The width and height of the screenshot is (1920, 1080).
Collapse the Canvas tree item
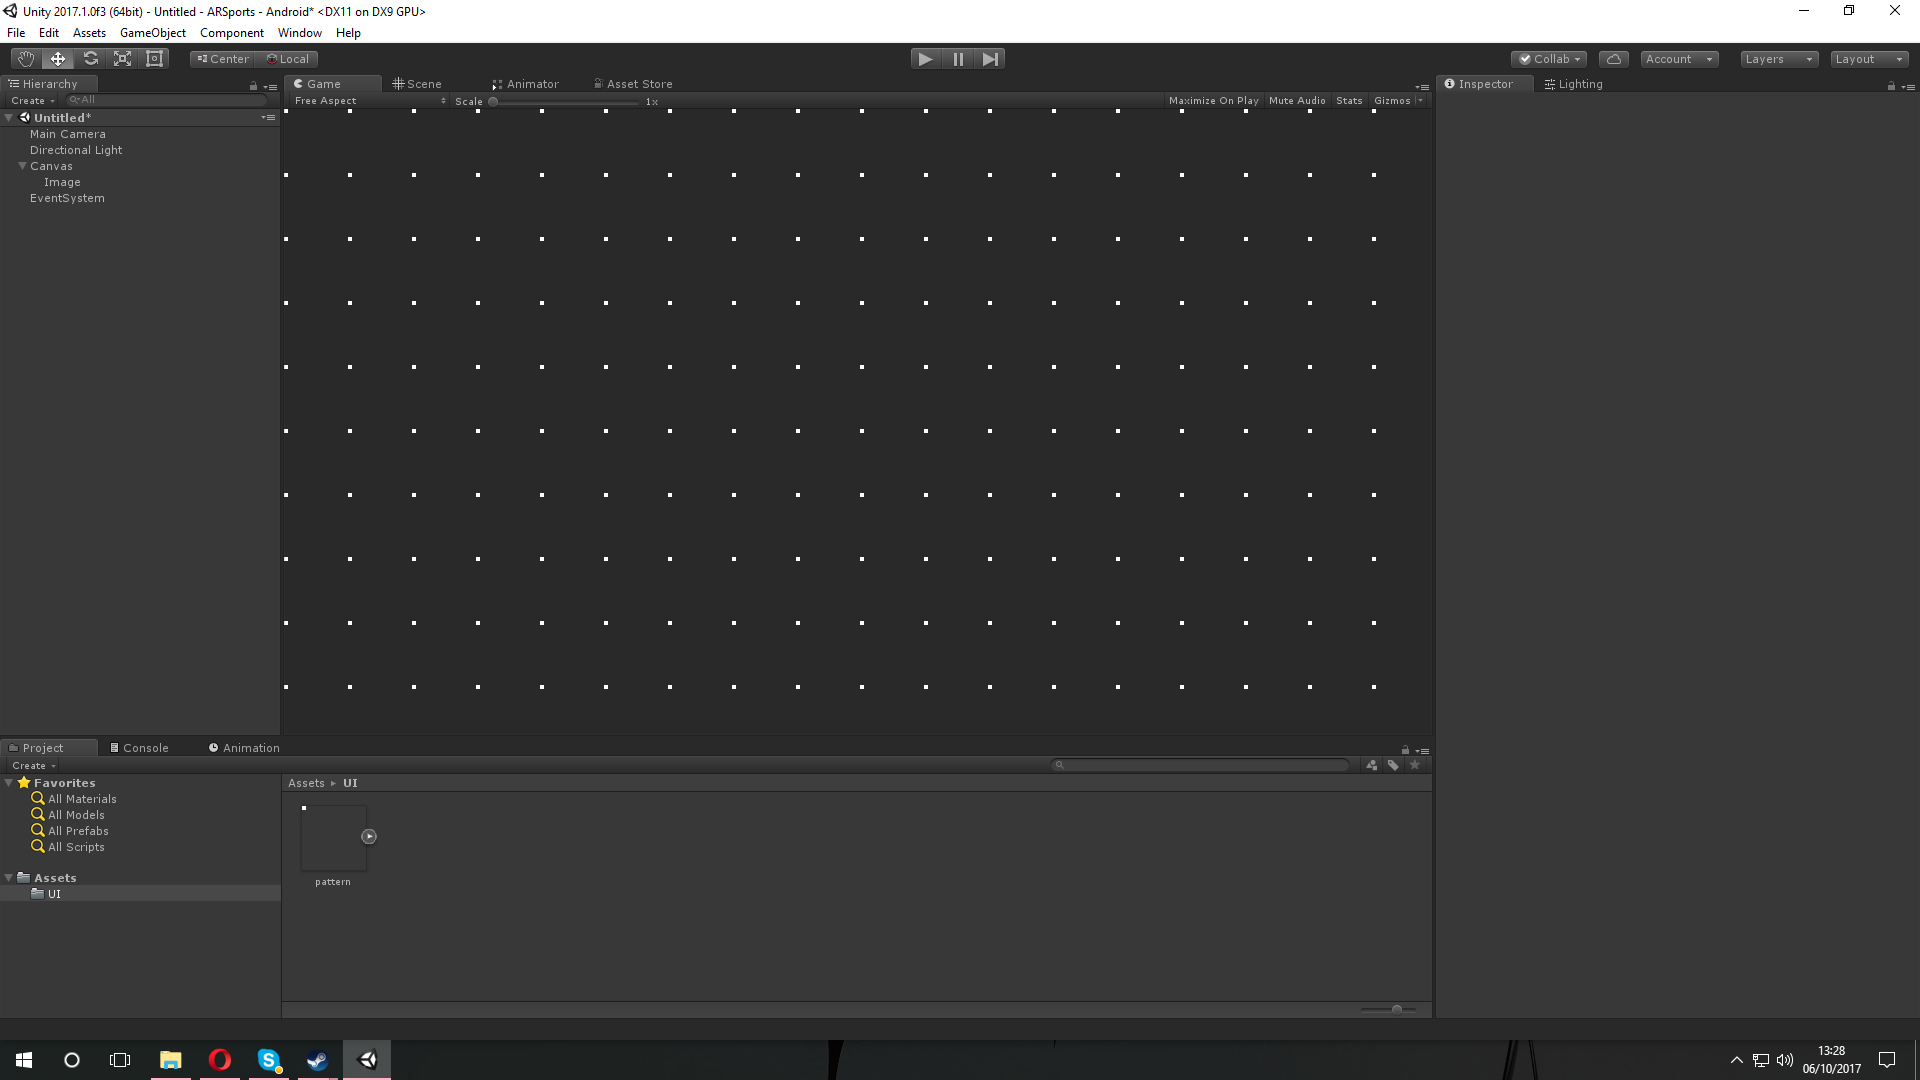(x=22, y=166)
